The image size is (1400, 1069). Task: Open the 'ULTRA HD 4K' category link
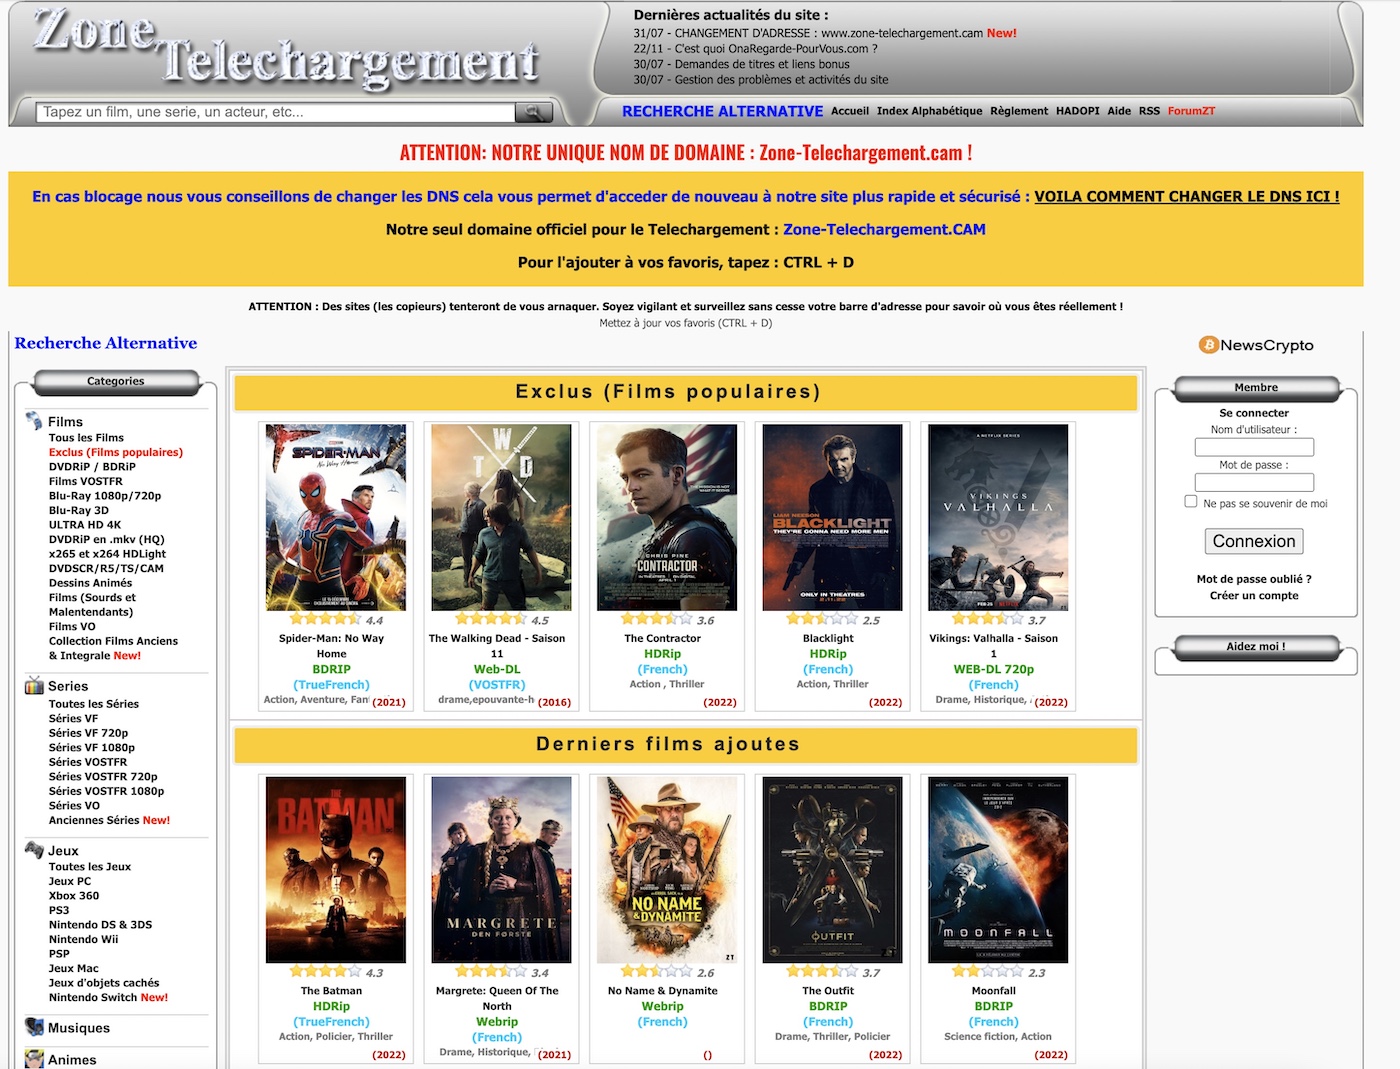click(x=85, y=525)
